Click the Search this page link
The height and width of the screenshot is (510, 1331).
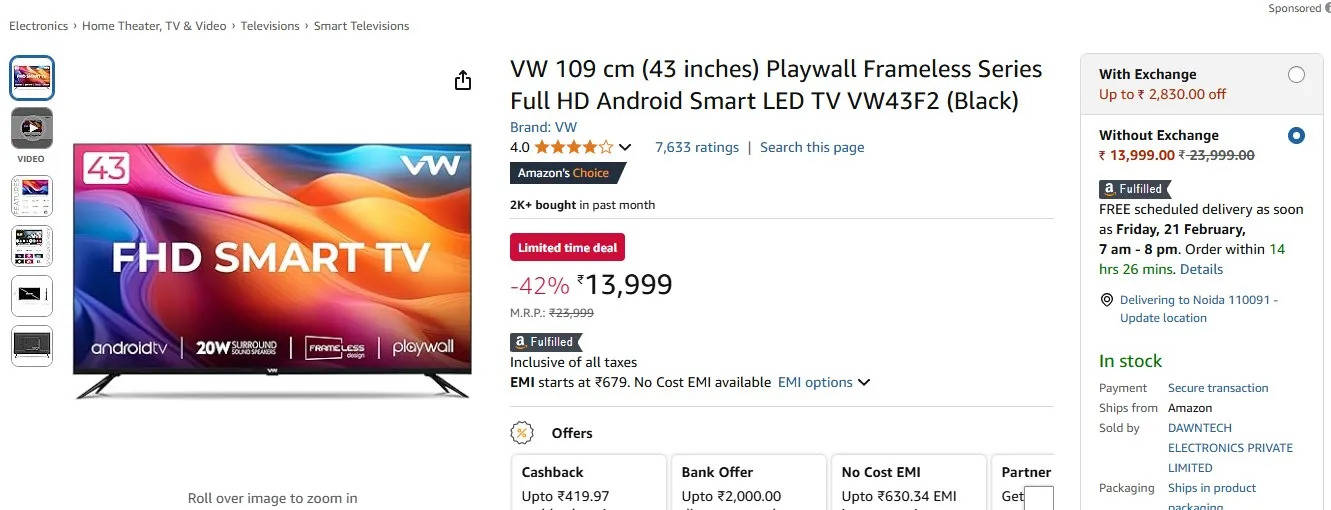coord(812,147)
